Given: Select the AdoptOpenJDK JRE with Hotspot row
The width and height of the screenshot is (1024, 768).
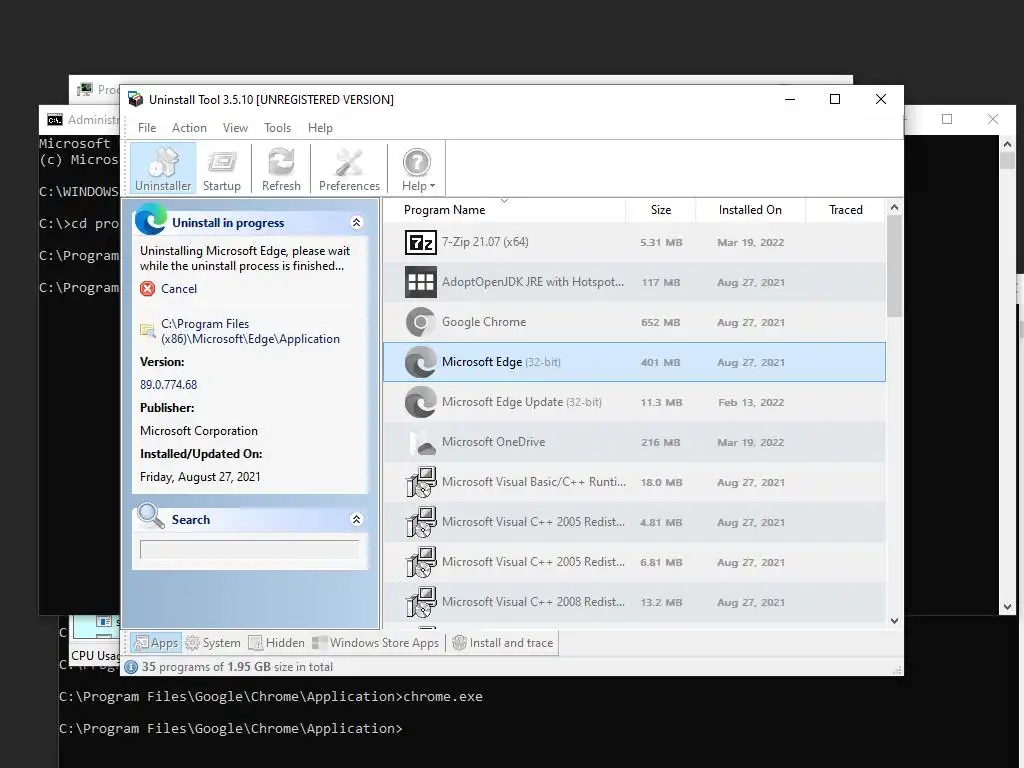Looking at the screenshot, I should [634, 282].
